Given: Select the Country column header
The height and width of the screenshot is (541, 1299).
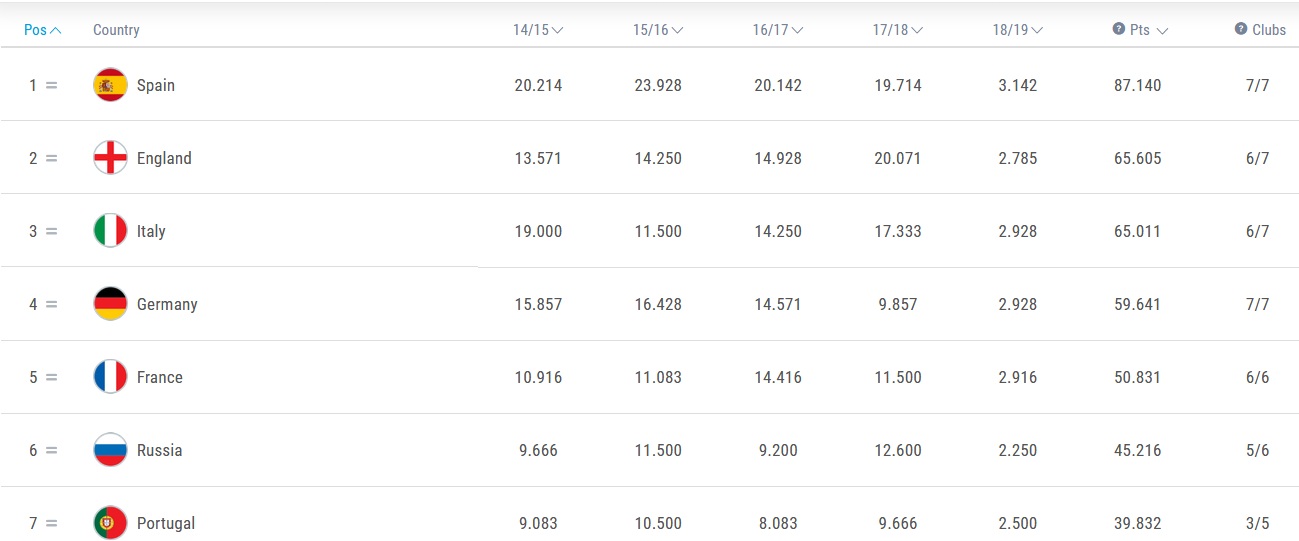Looking at the screenshot, I should click(x=116, y=30).
